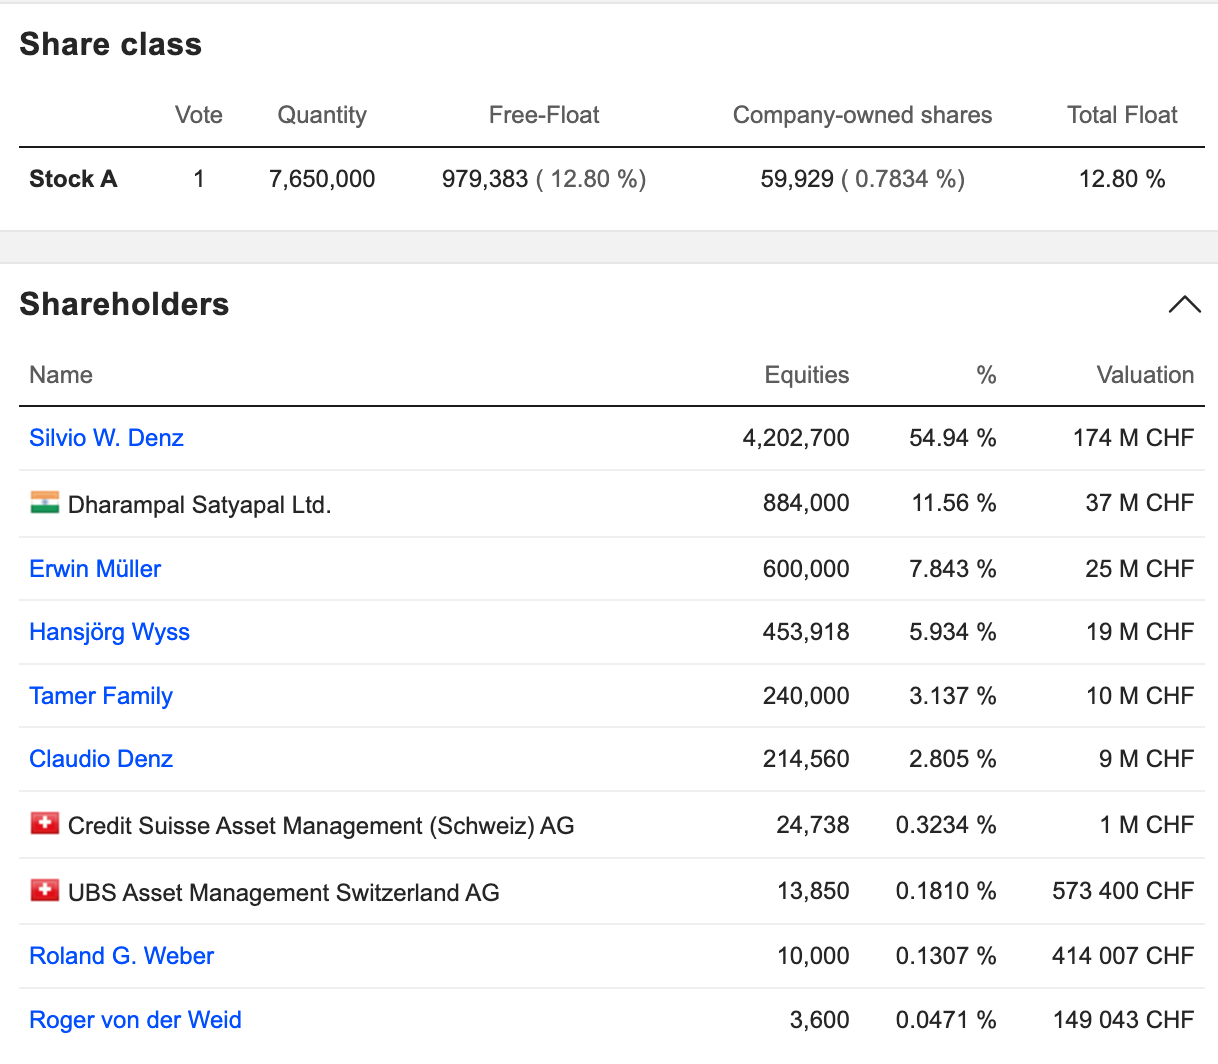Viewport: 1218px width, 1064px height.
Task: Open Silvio W. Denz profile link
Action: (x=106, y=438)
